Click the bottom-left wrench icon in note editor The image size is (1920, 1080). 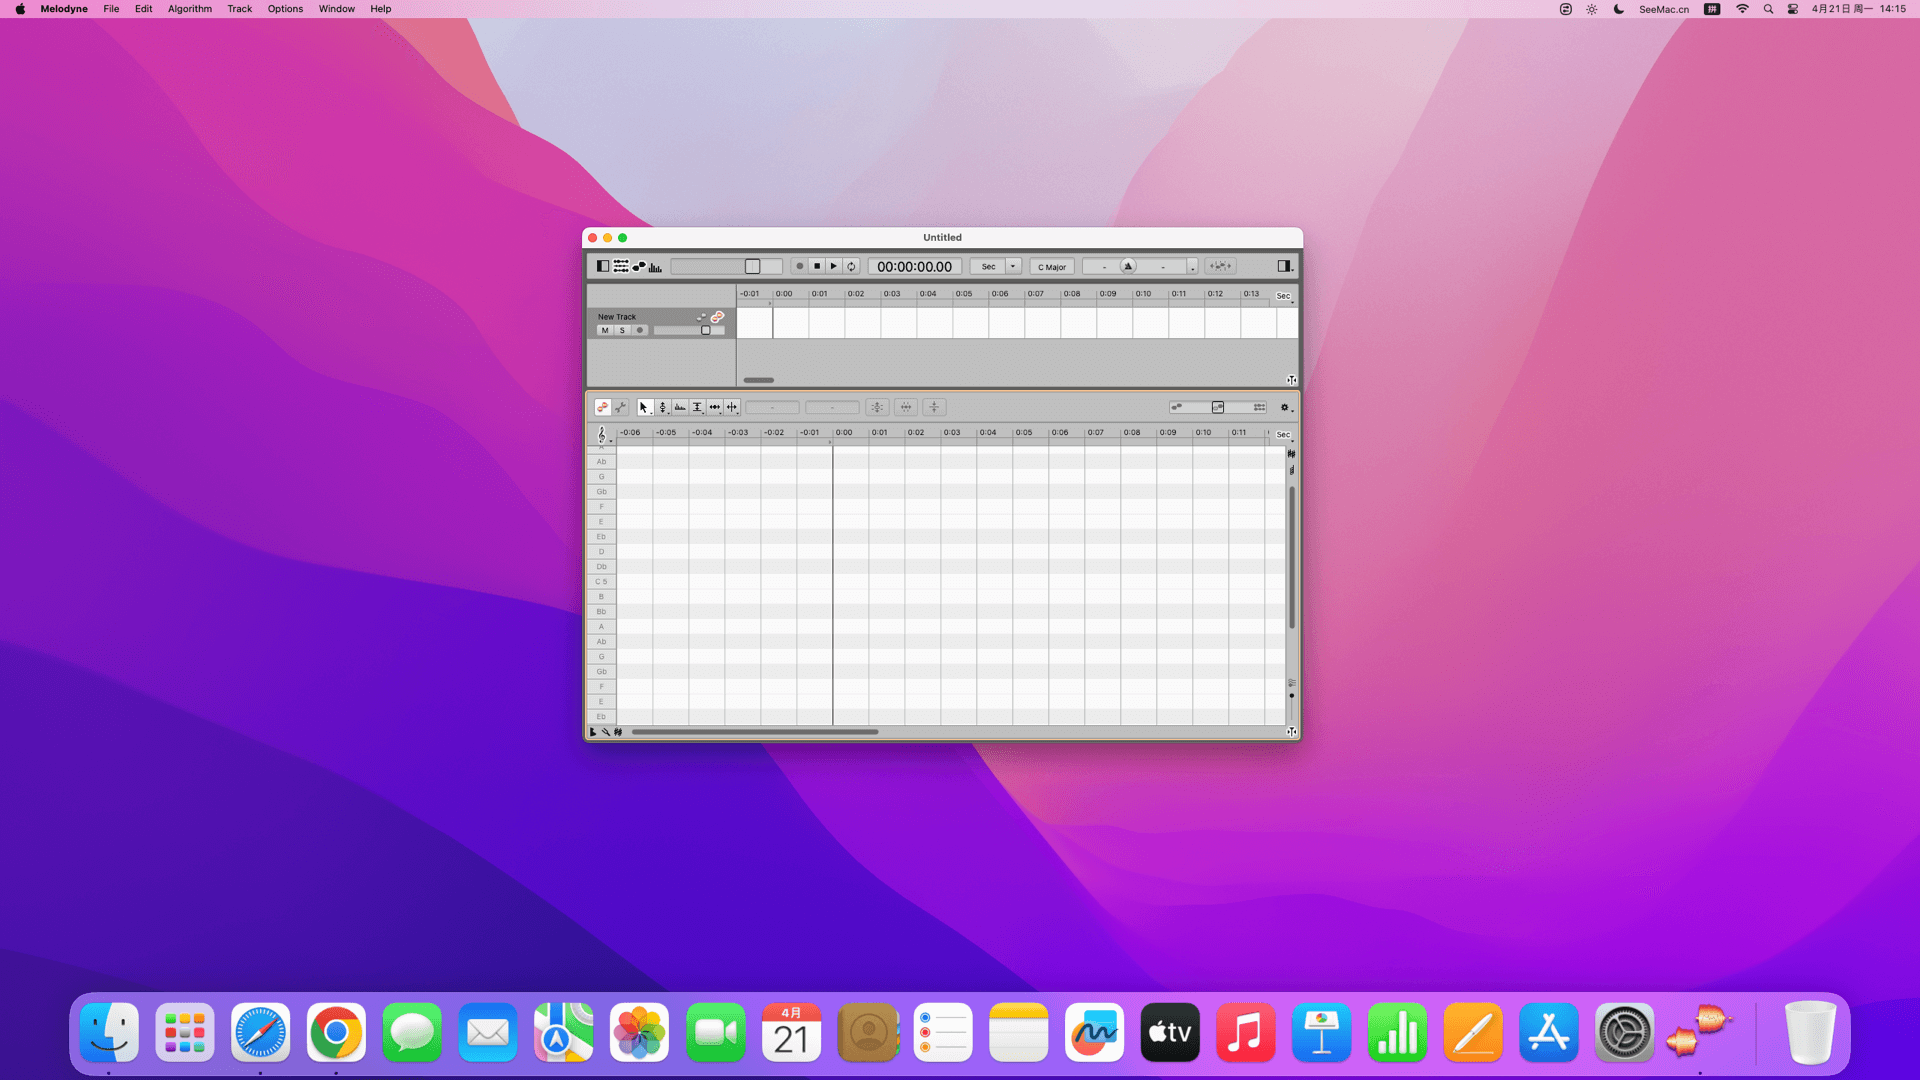605,732
